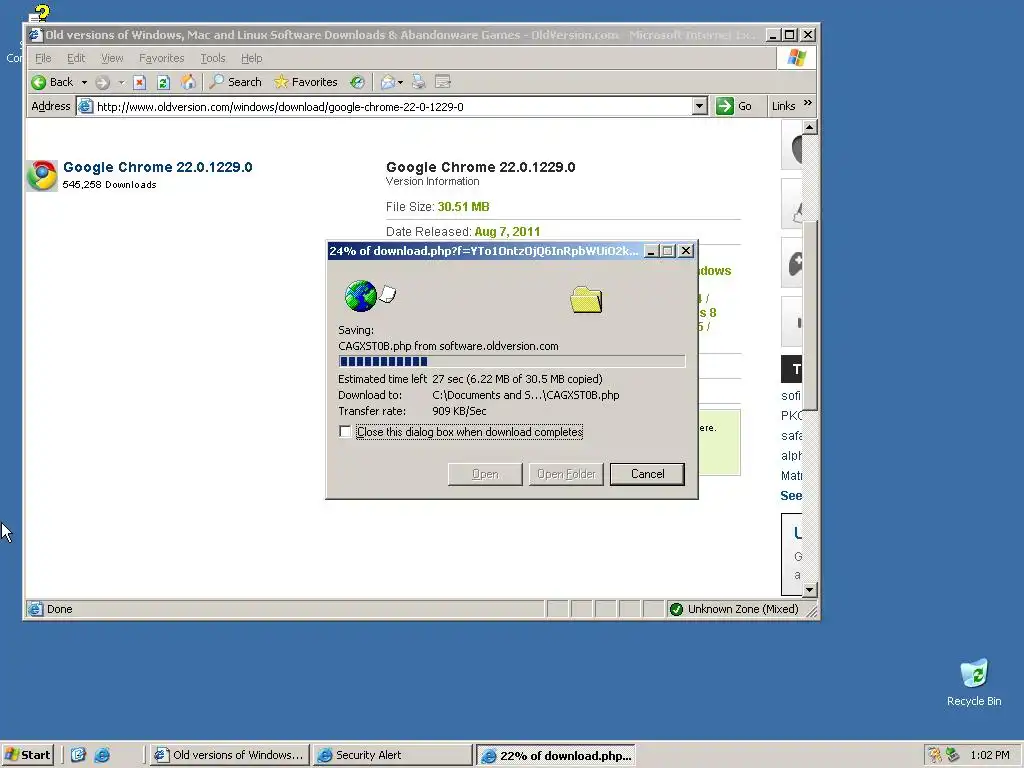Screen dimensions: 1024x768
Task: Open the View menu
Action: [112, 58]
